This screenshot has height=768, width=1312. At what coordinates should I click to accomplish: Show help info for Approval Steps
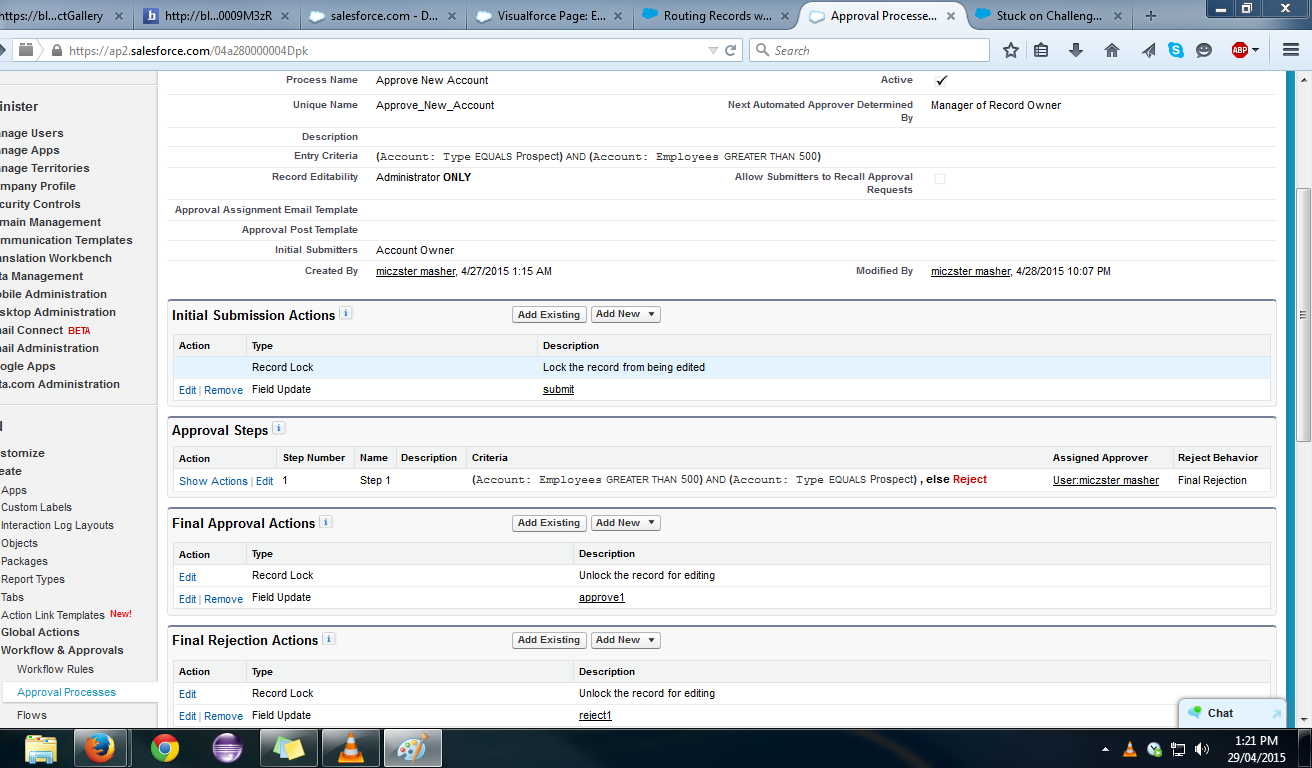tap(279, 428)
